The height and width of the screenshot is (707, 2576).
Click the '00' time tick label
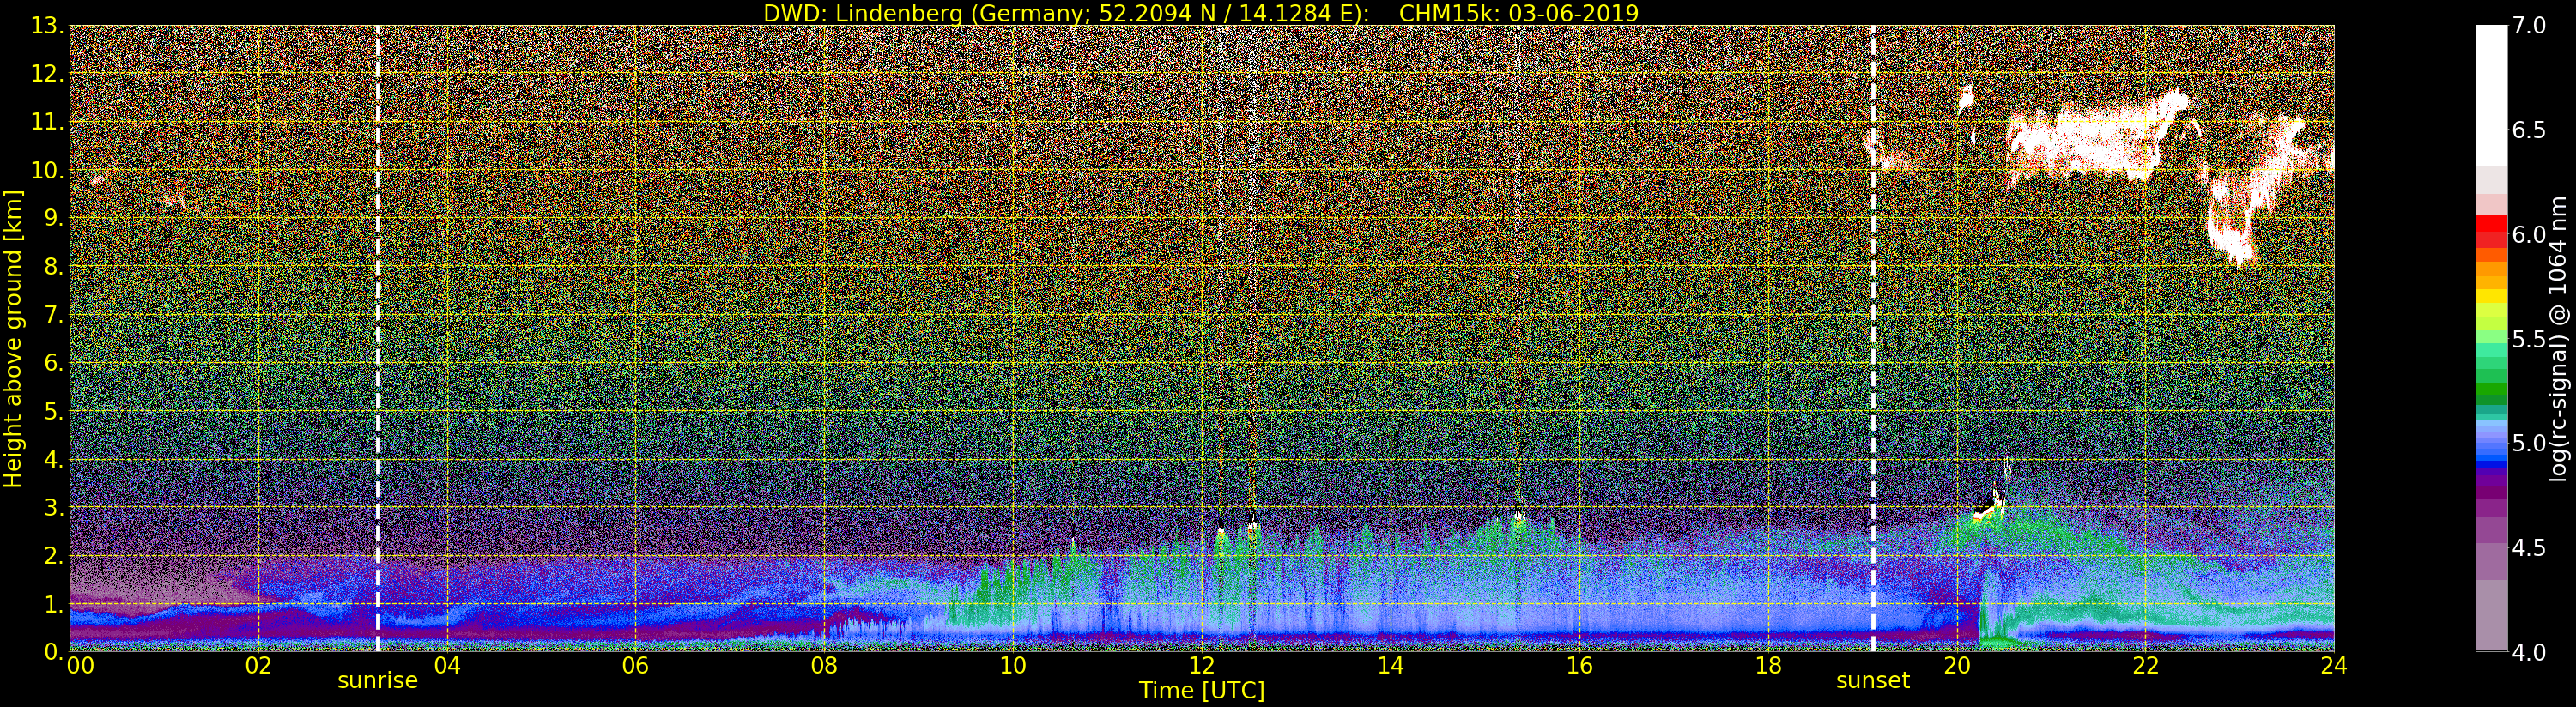(80, 665)
